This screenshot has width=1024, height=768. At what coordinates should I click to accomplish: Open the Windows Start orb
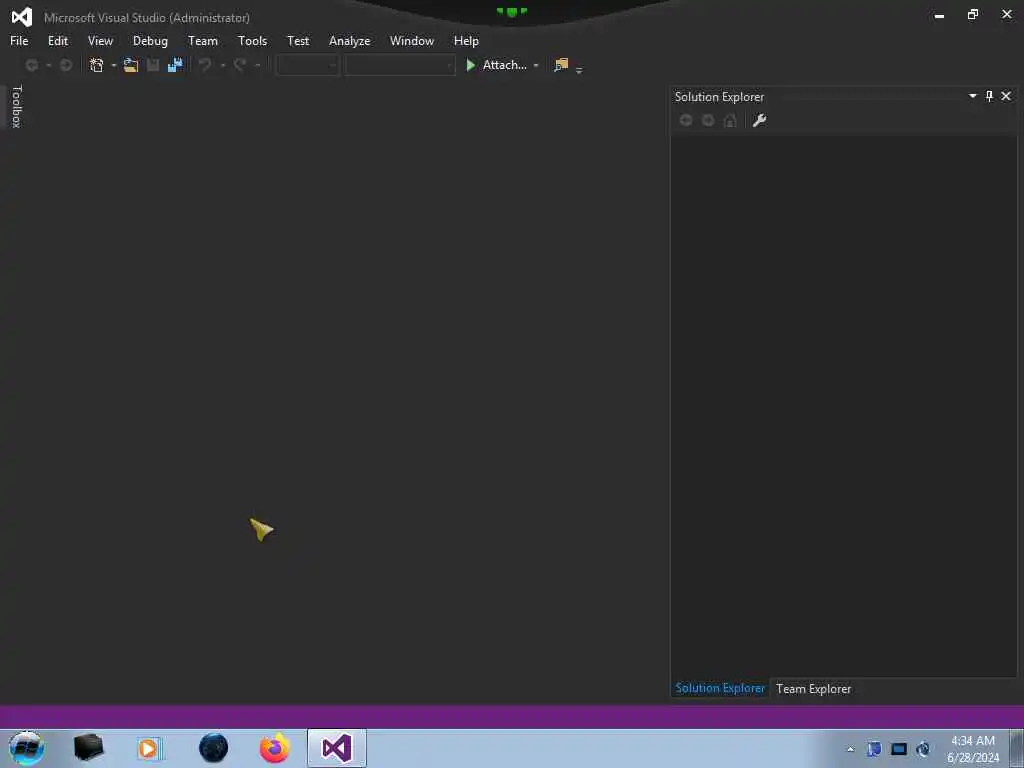pos(27,748)
